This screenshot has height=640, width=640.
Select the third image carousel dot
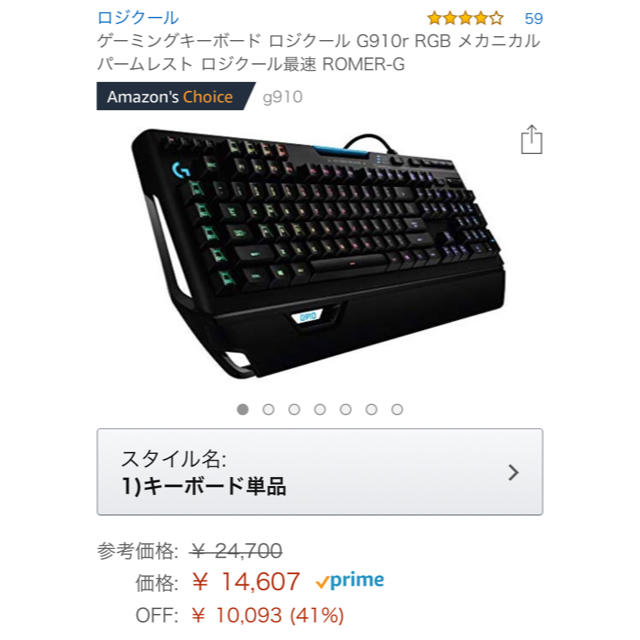tap(294, 409)
